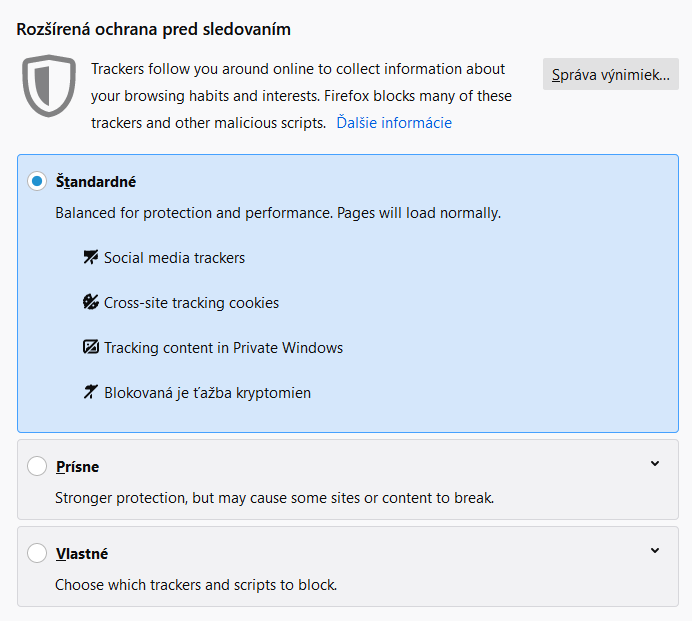Click Tracking content in Private Windows text
Screen dimensions: 692x621
click(x=223, y=348)
